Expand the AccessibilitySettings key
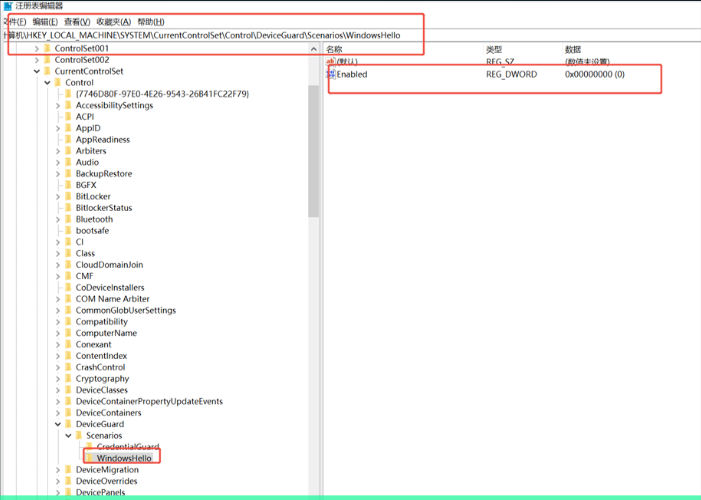Viewport: 701px width, 500px height. [58, 106]
